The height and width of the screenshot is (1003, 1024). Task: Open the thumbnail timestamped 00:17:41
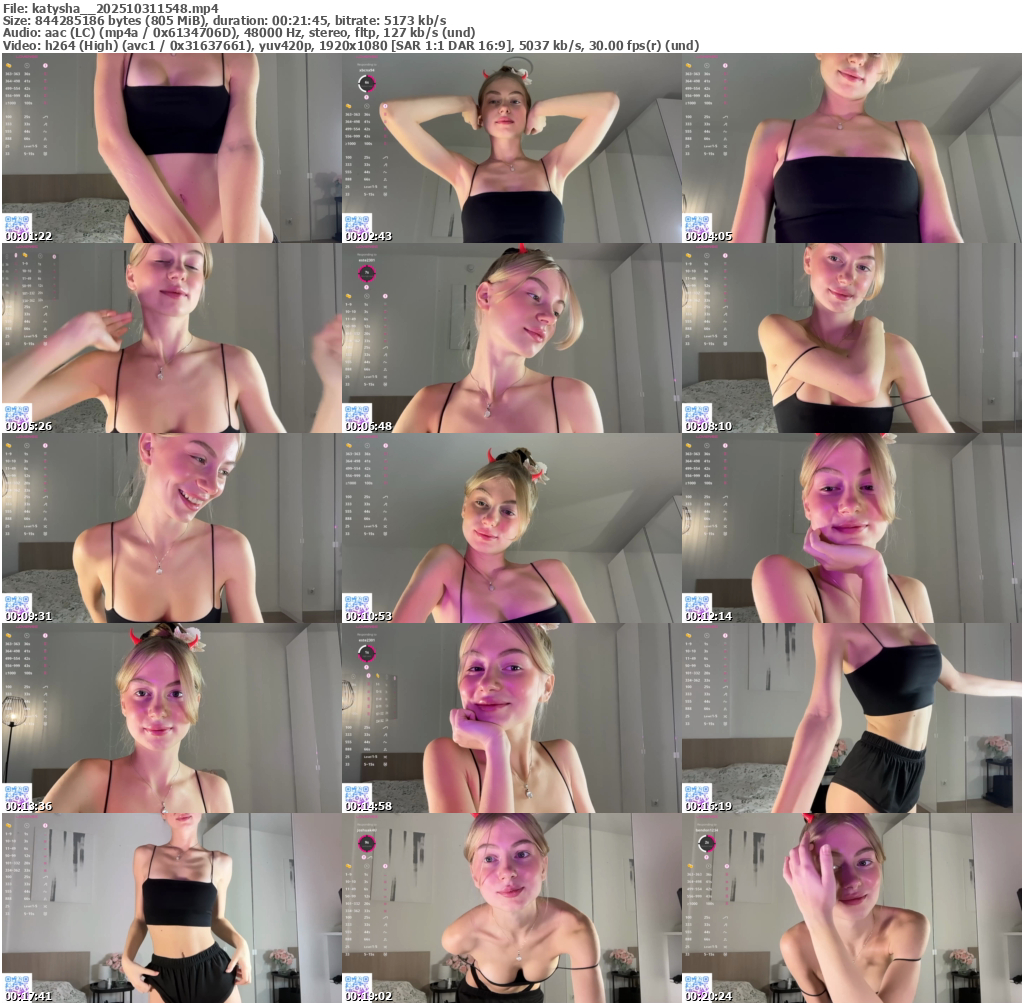point(171,908)
